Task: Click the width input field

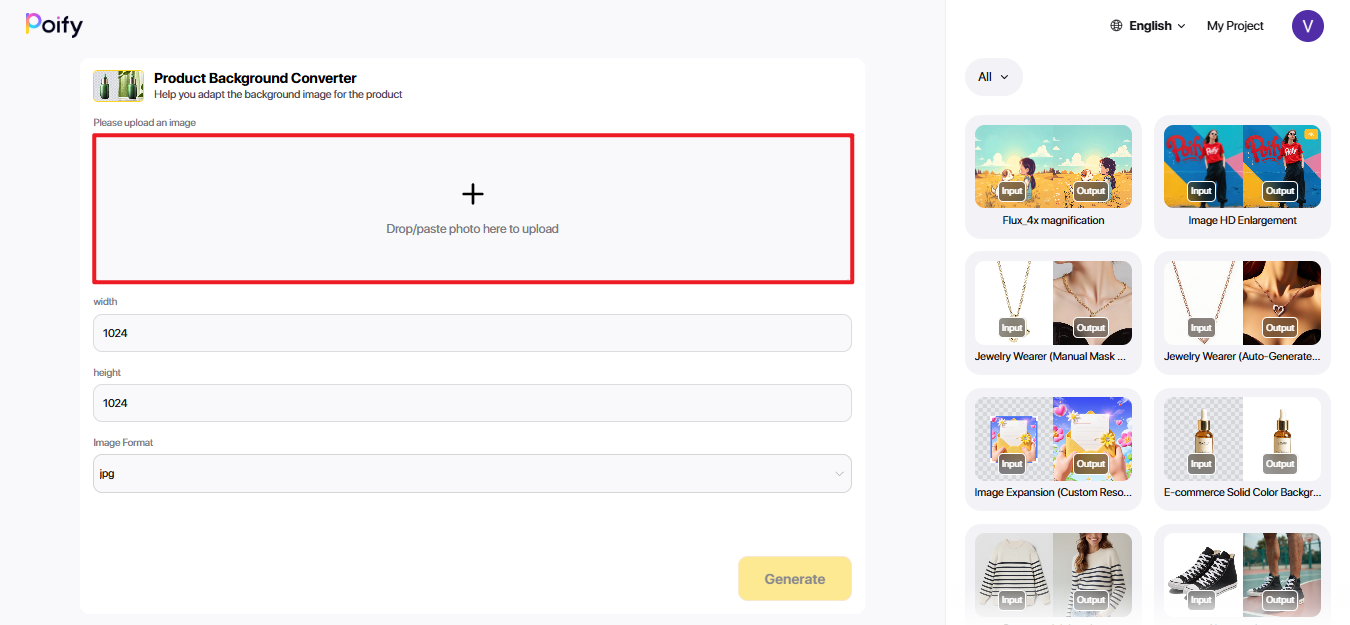Action: tap(472, 333)
